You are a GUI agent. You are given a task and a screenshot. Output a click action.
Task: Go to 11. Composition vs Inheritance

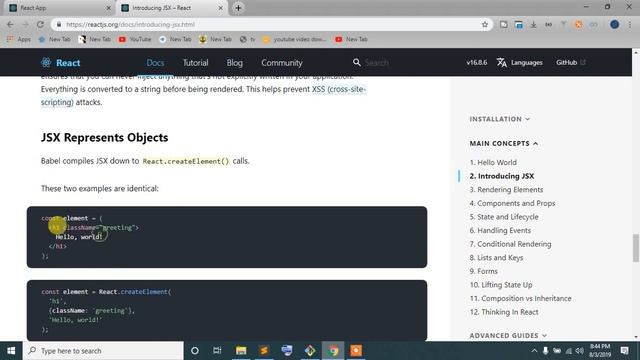(x=520, y=298)
